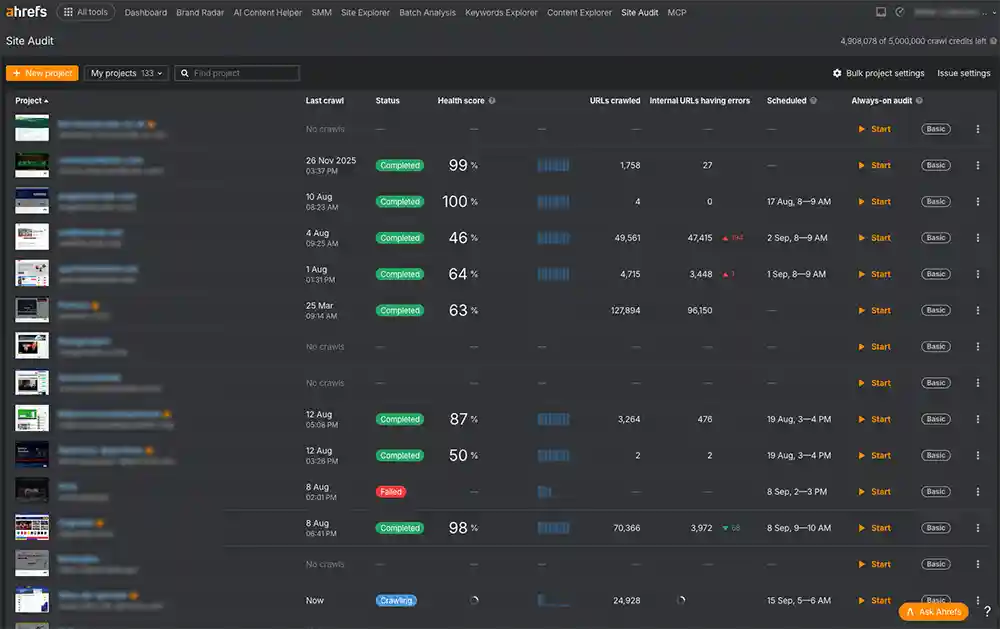The image size is (1000, 629).
Task: Click Basic badge in 98% health row
Action: tap(936, 528)
